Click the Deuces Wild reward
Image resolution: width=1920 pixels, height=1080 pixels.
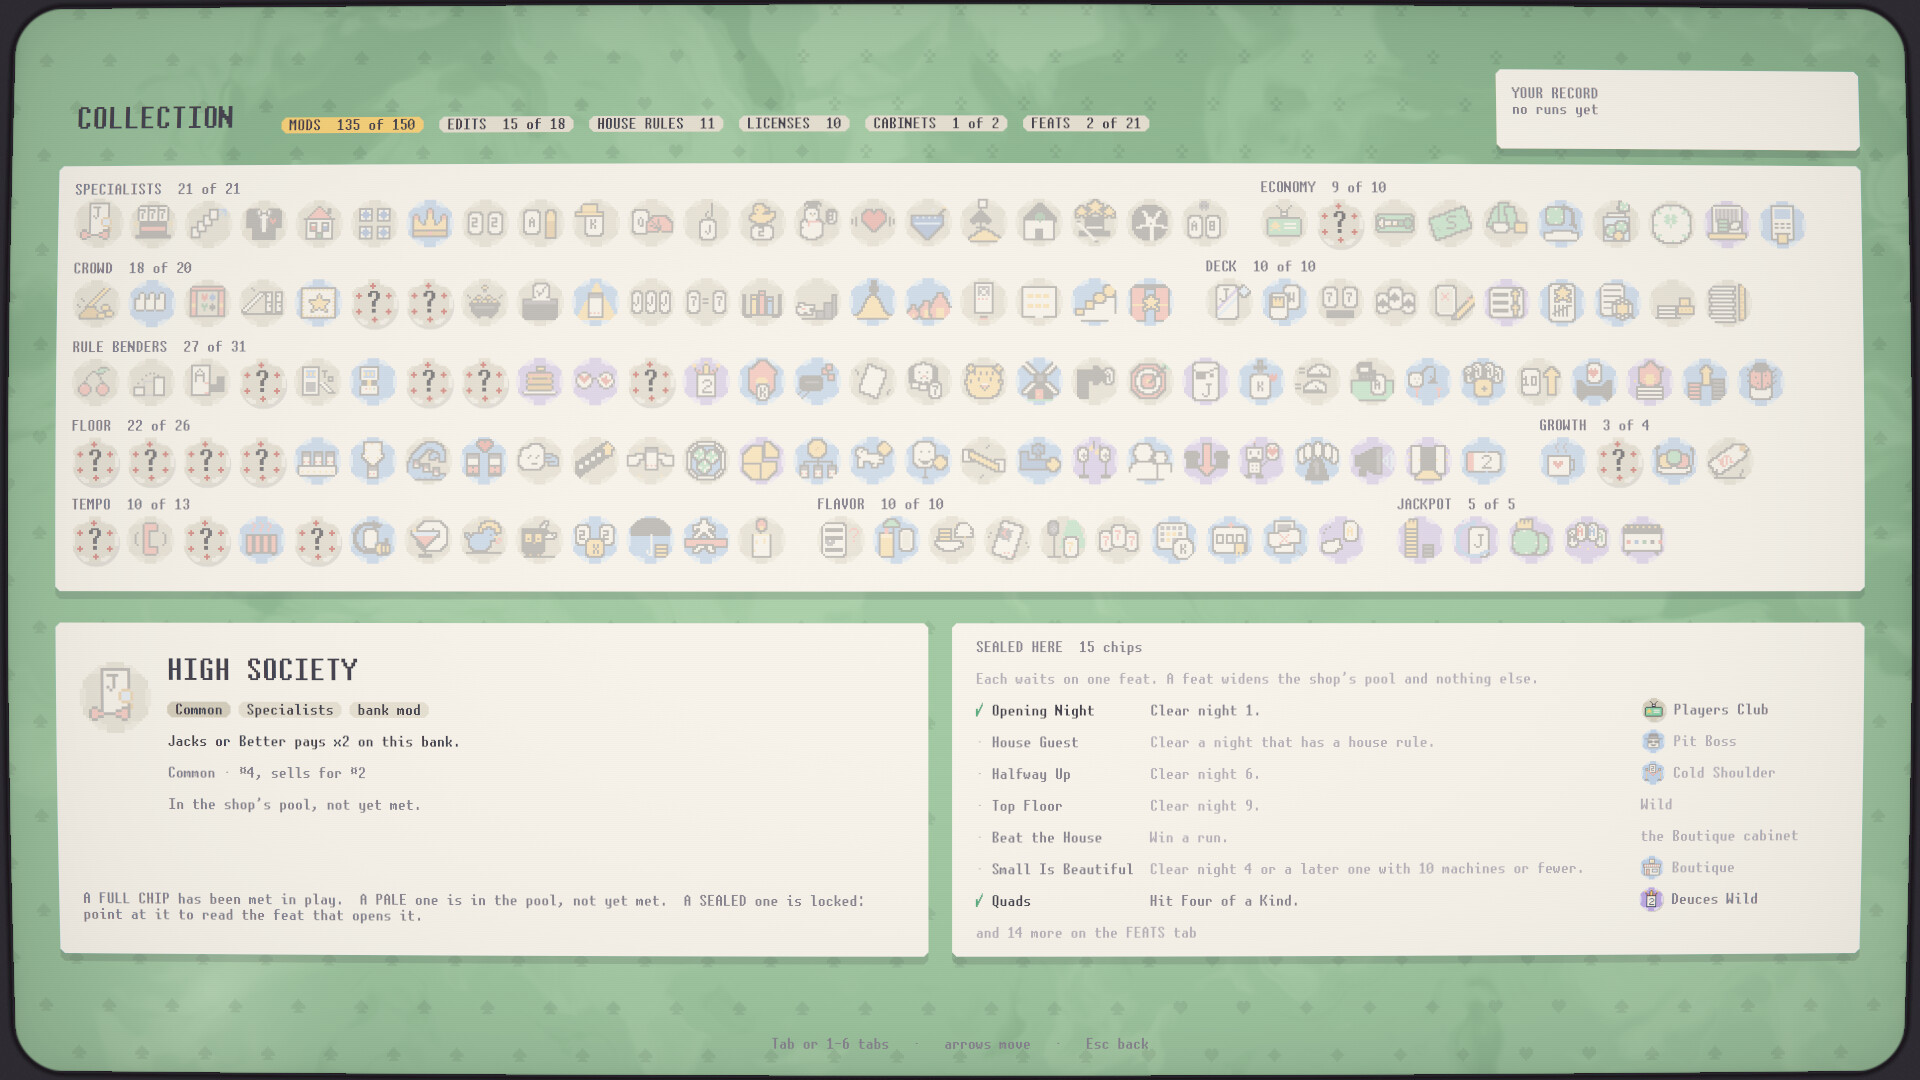click(1700, 899)
